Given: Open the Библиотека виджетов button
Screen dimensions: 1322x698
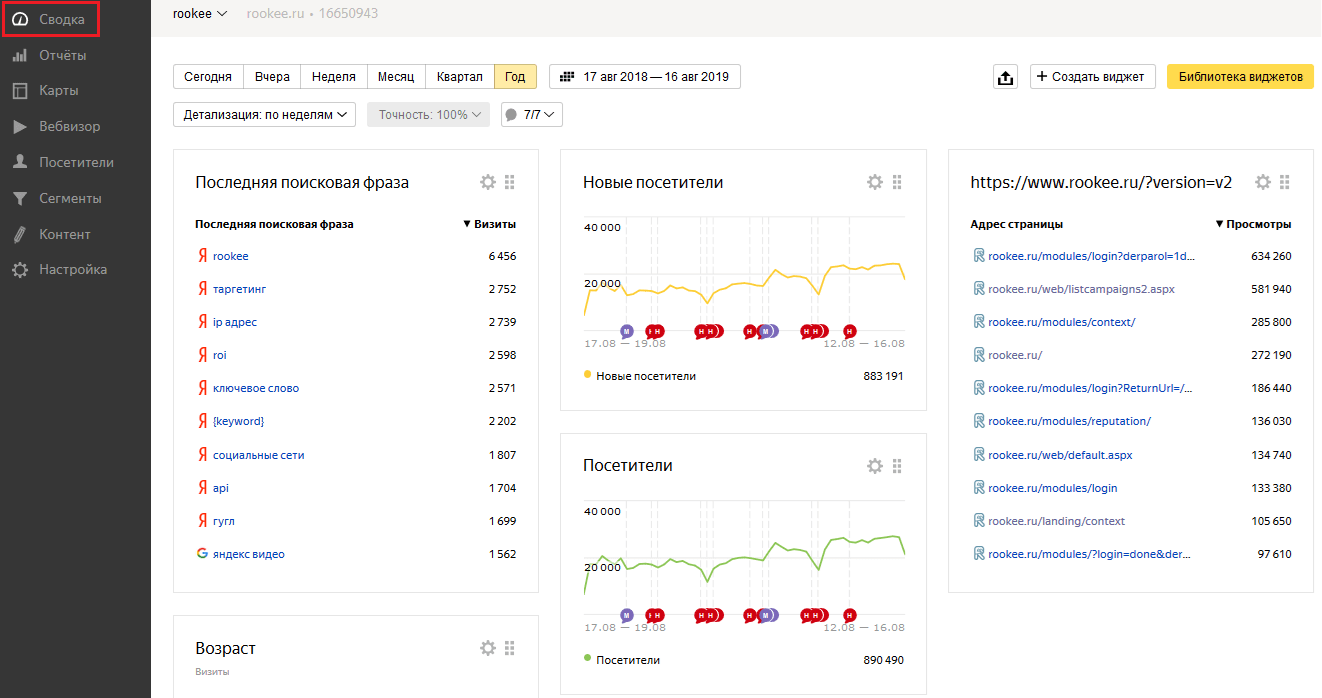Looking at the screenshot, I should pos(1240,77).
